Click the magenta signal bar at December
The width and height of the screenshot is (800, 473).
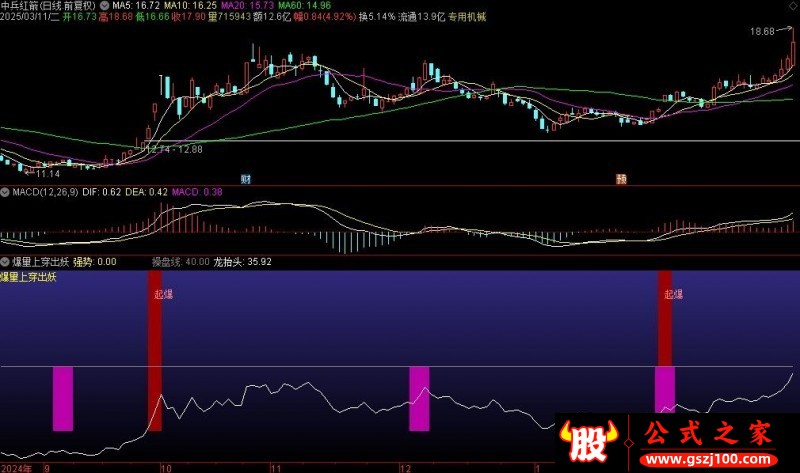[x=419, y=399]
